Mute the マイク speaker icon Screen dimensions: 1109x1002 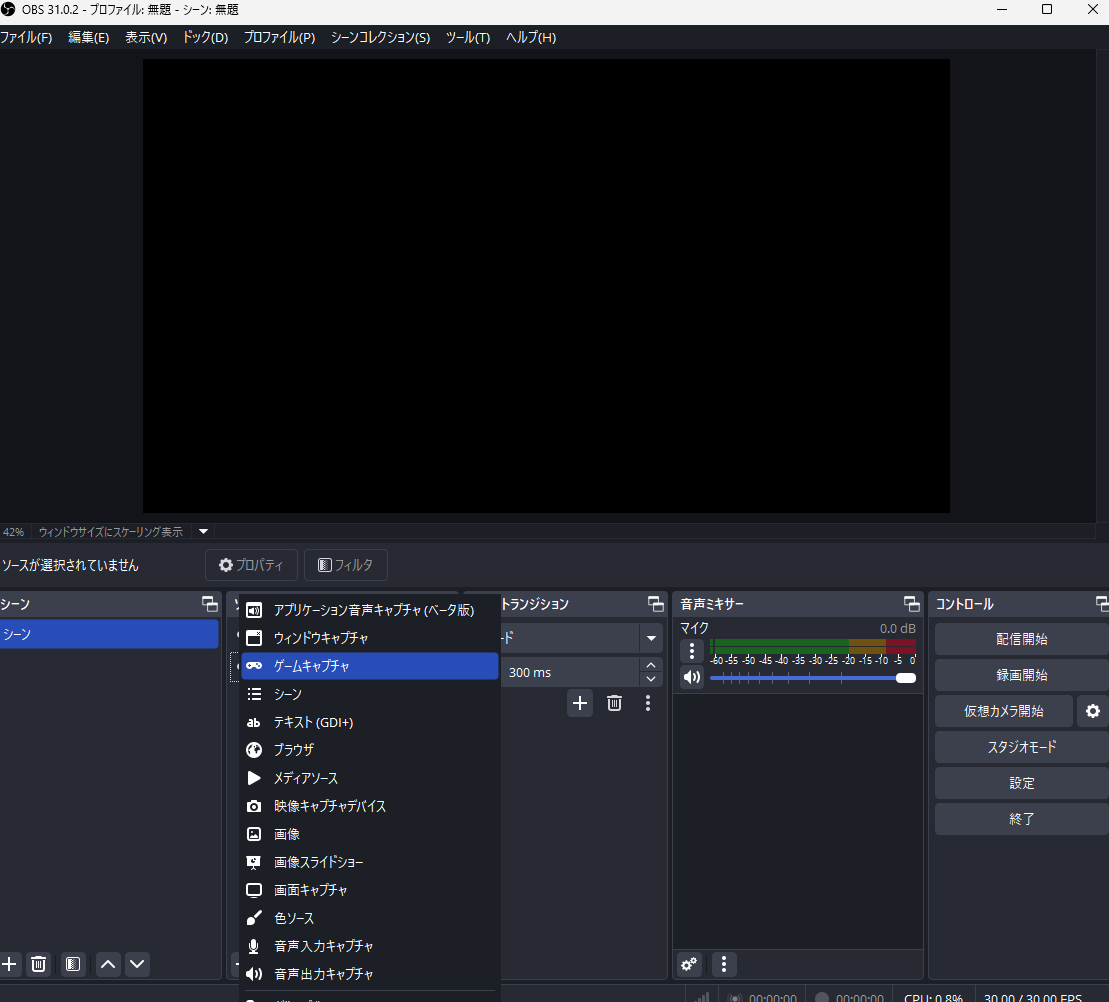pyautogui.click(x=692, y=677)
